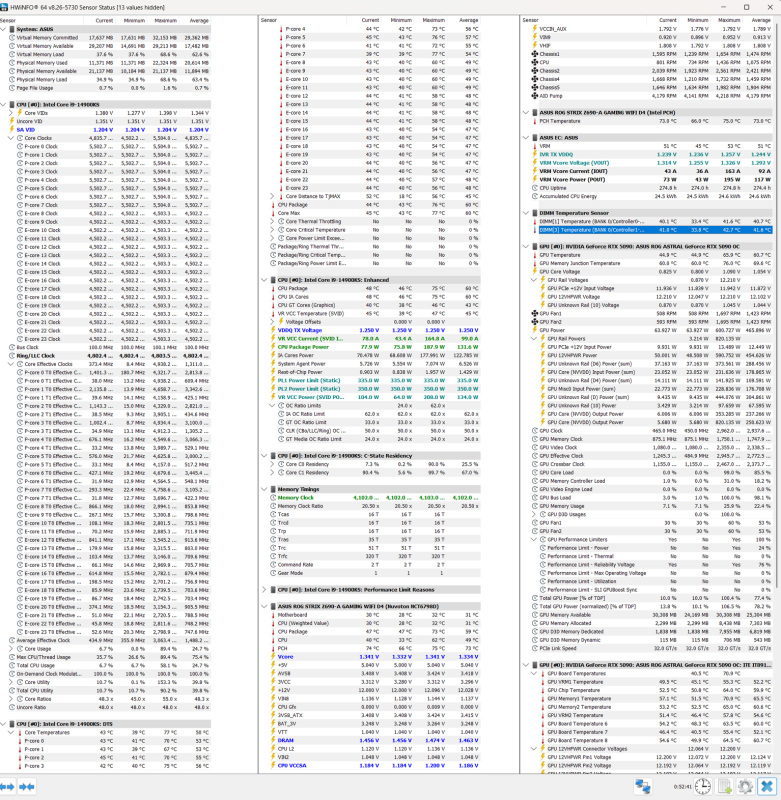Click fan icon on AIO Pump row
Viewport: 781px width, 800px height.
[x=535, y=96]
